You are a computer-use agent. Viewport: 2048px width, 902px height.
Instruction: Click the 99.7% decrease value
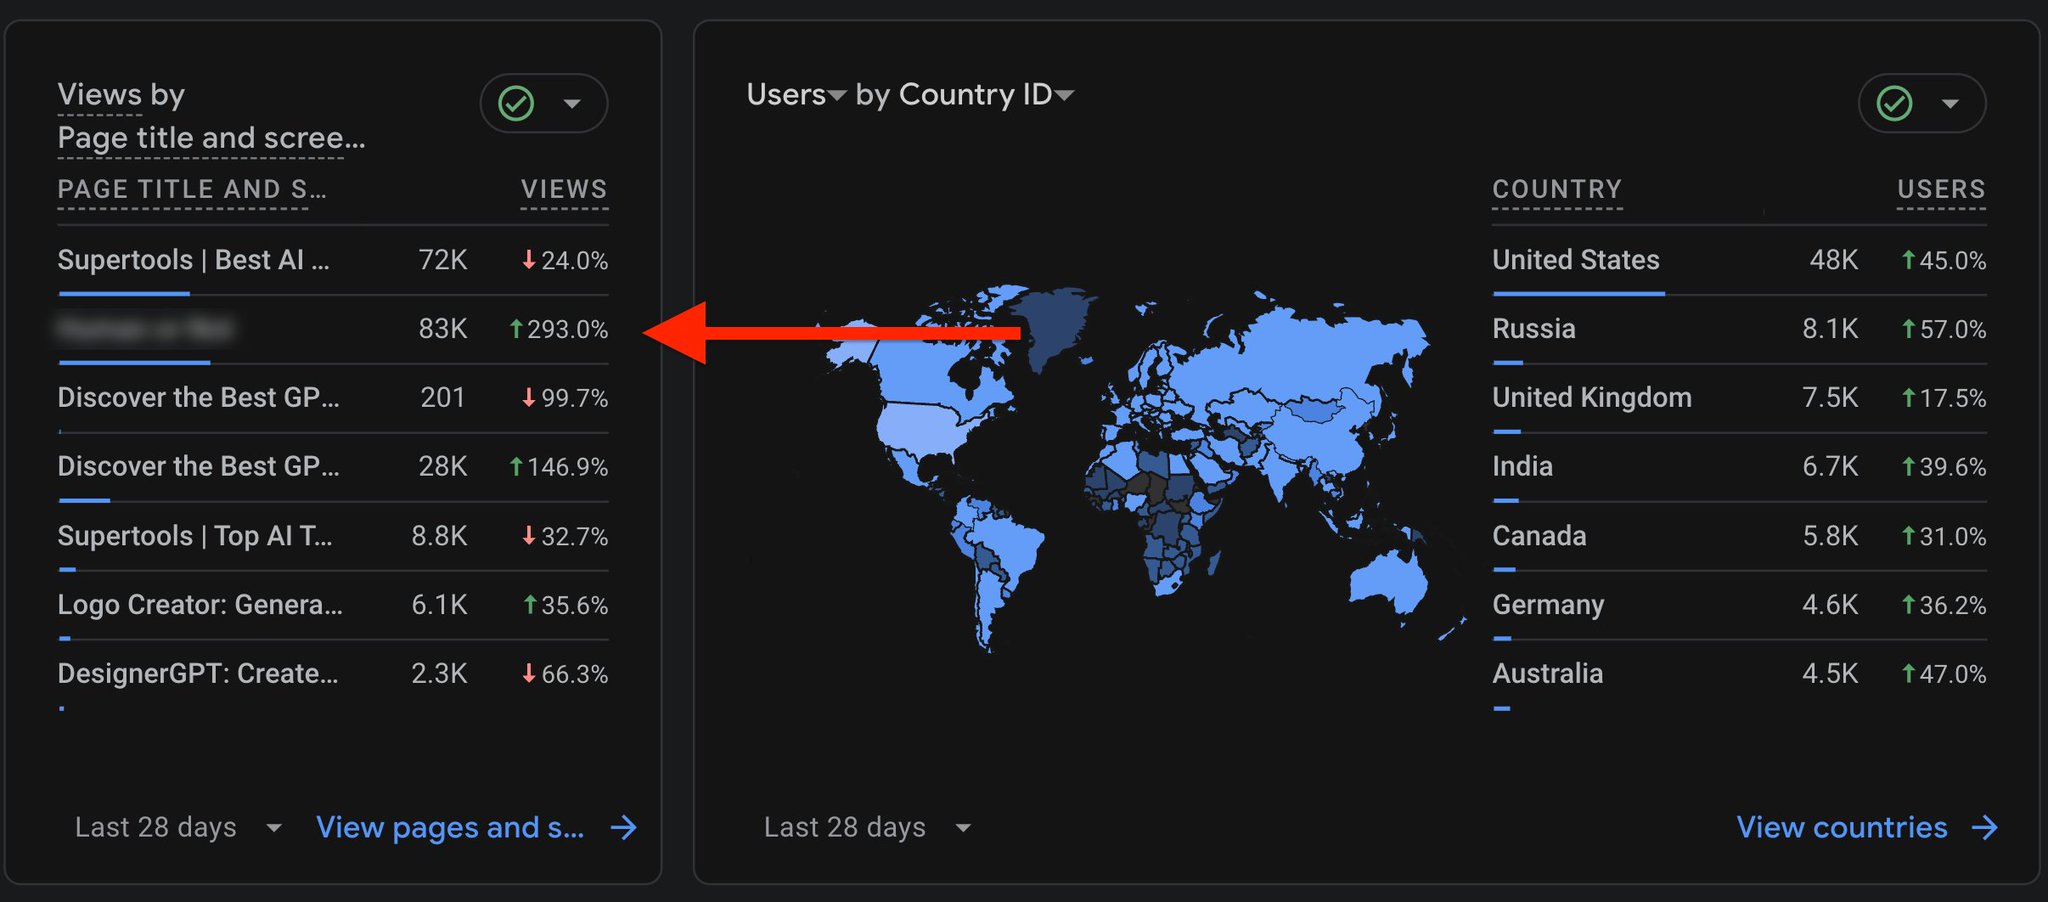(x=564, y=399)
